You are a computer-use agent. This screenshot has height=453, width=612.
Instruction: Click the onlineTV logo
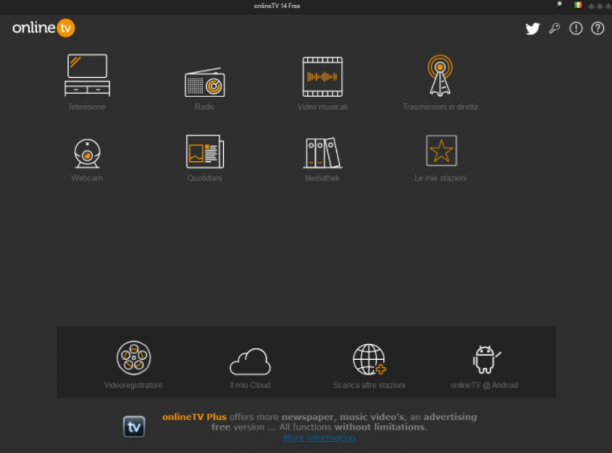[x=43, y=28]
